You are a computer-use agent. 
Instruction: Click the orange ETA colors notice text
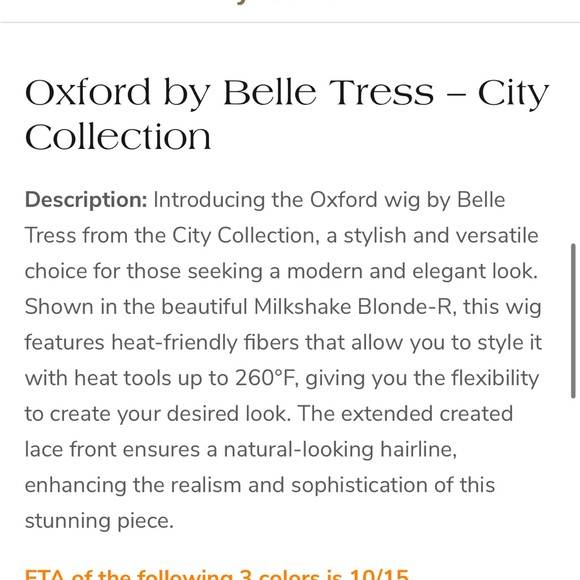(217, 574)
